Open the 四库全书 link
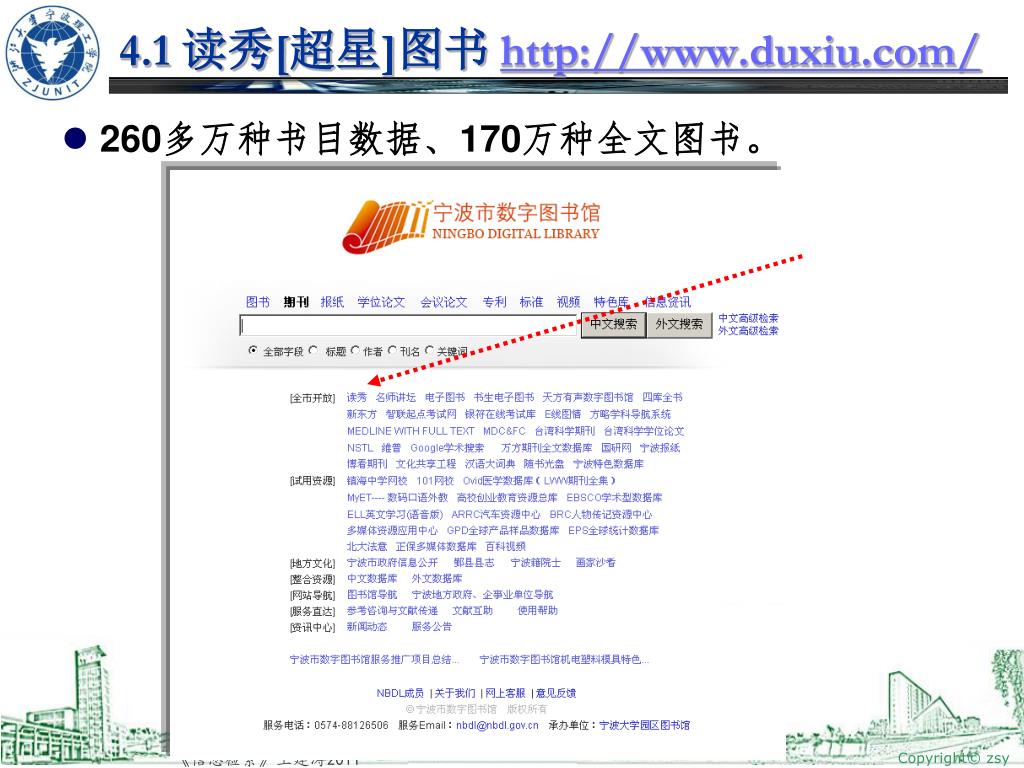The height and width of the screenshot is (768, 1024). pos(662,397)
